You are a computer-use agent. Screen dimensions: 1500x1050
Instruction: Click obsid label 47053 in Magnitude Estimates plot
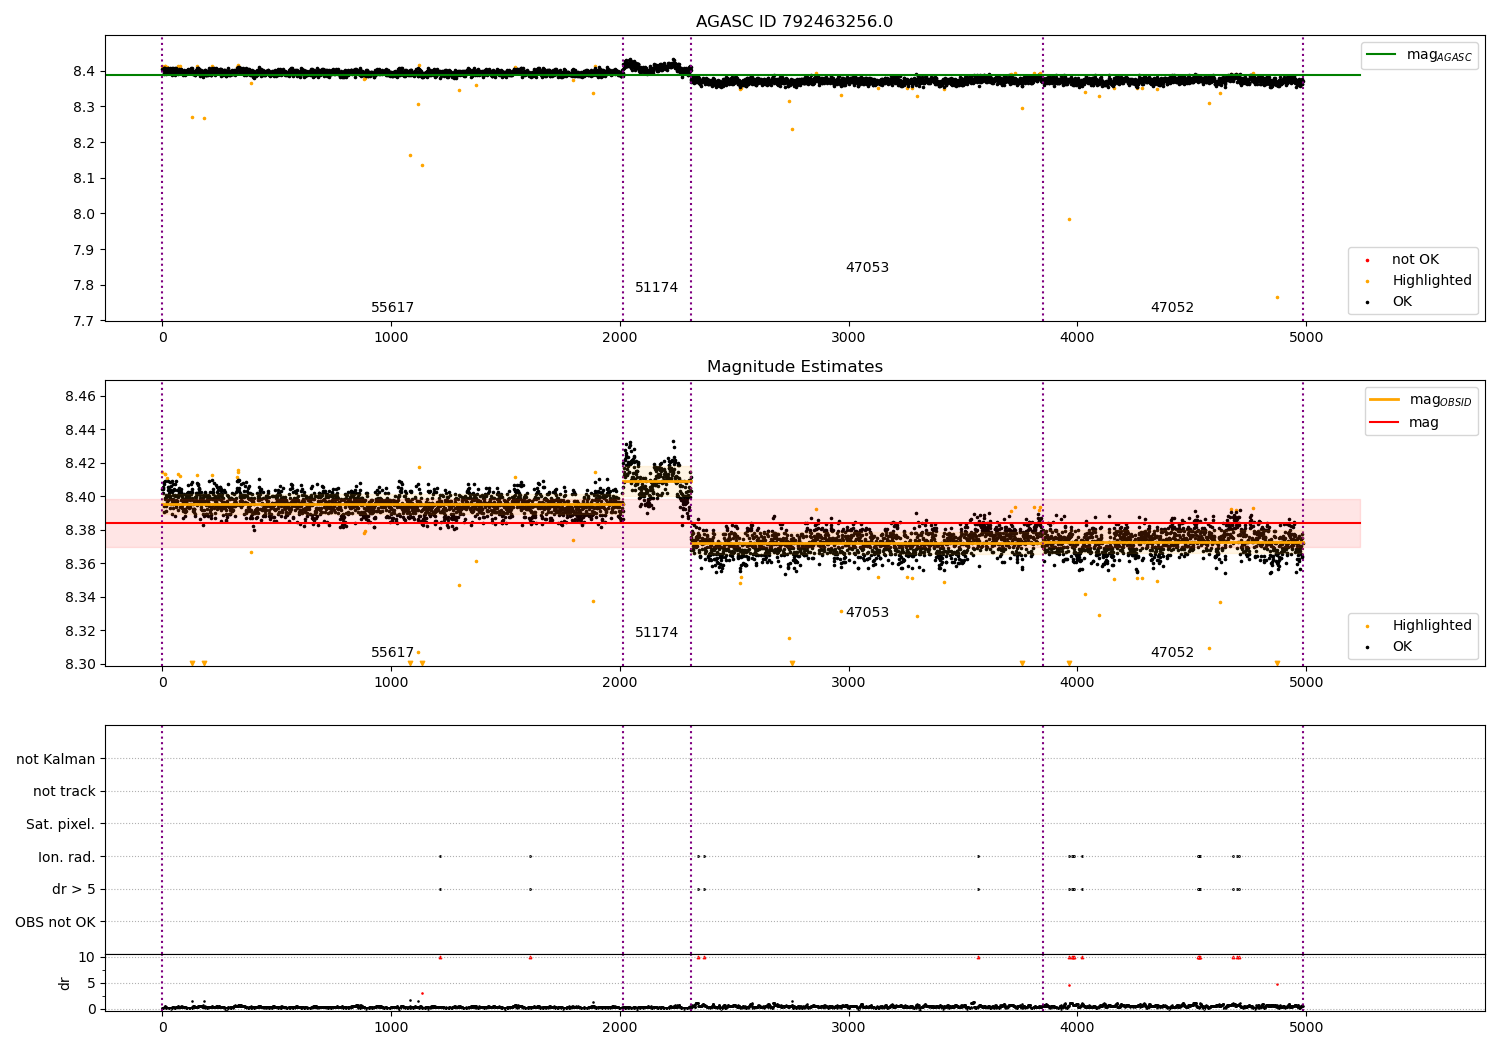867,613
